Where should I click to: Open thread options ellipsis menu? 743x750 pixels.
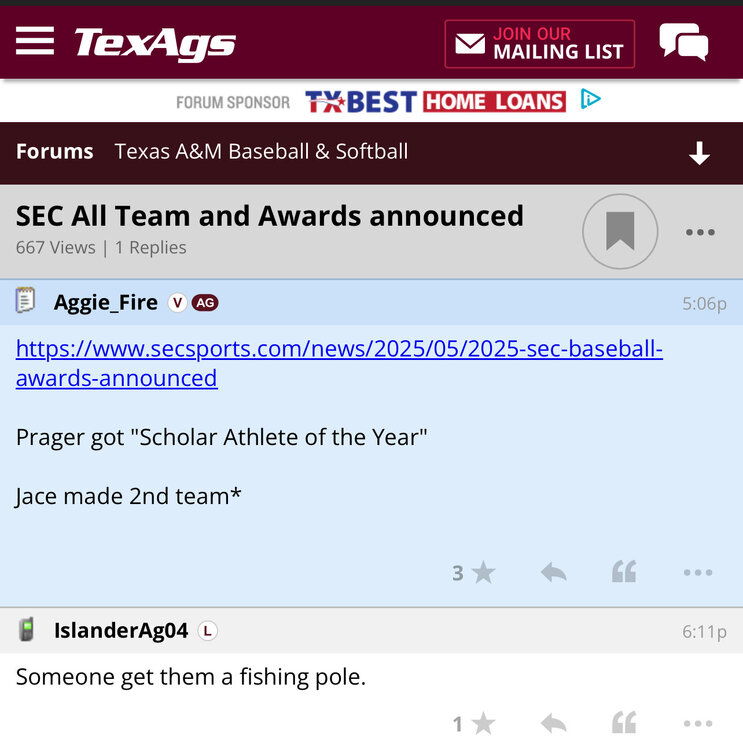click(700, 232)
